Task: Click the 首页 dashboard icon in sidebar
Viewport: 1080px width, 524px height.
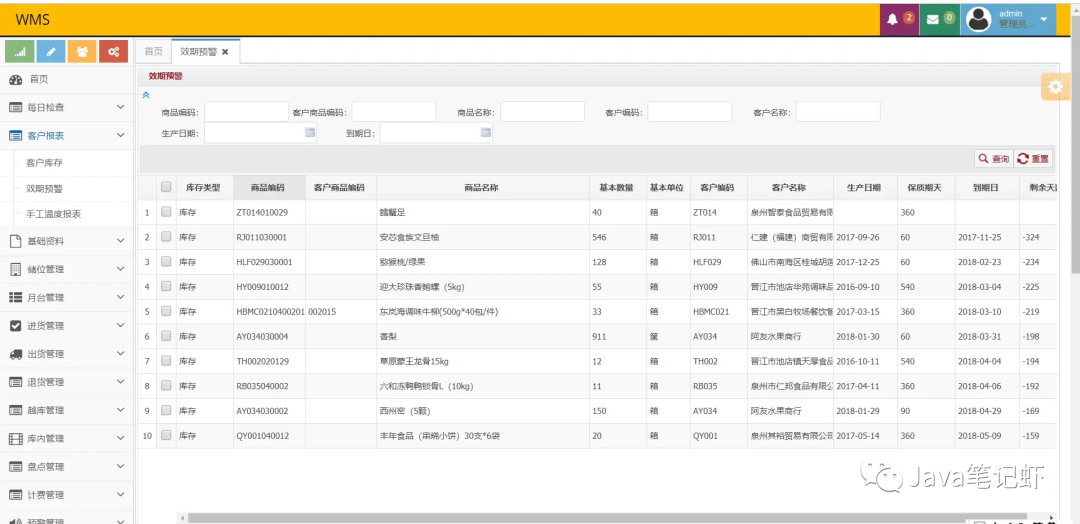Action: 15,80
